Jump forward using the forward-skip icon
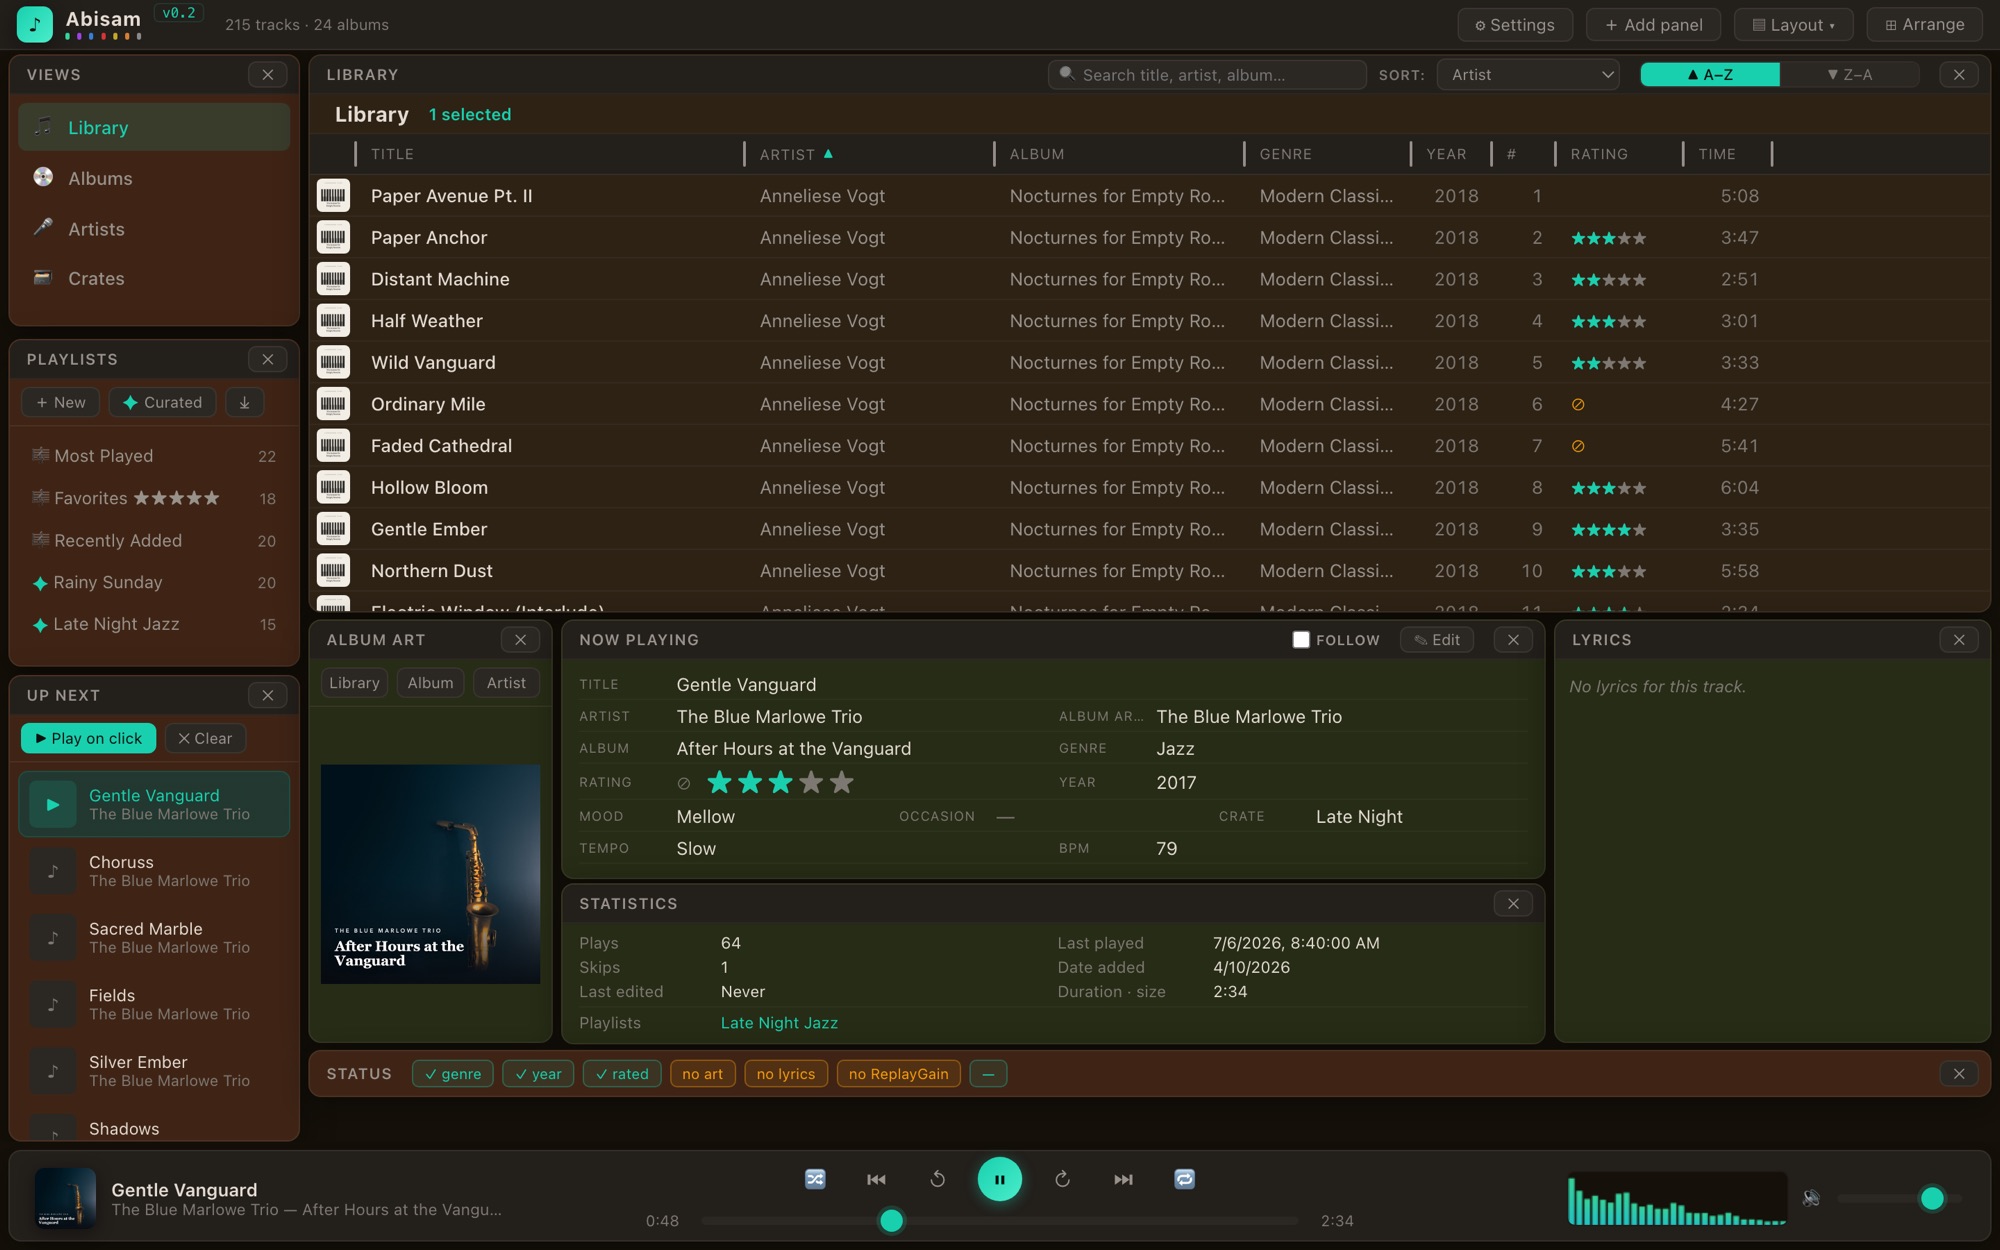 [x=1062, y=1179]
